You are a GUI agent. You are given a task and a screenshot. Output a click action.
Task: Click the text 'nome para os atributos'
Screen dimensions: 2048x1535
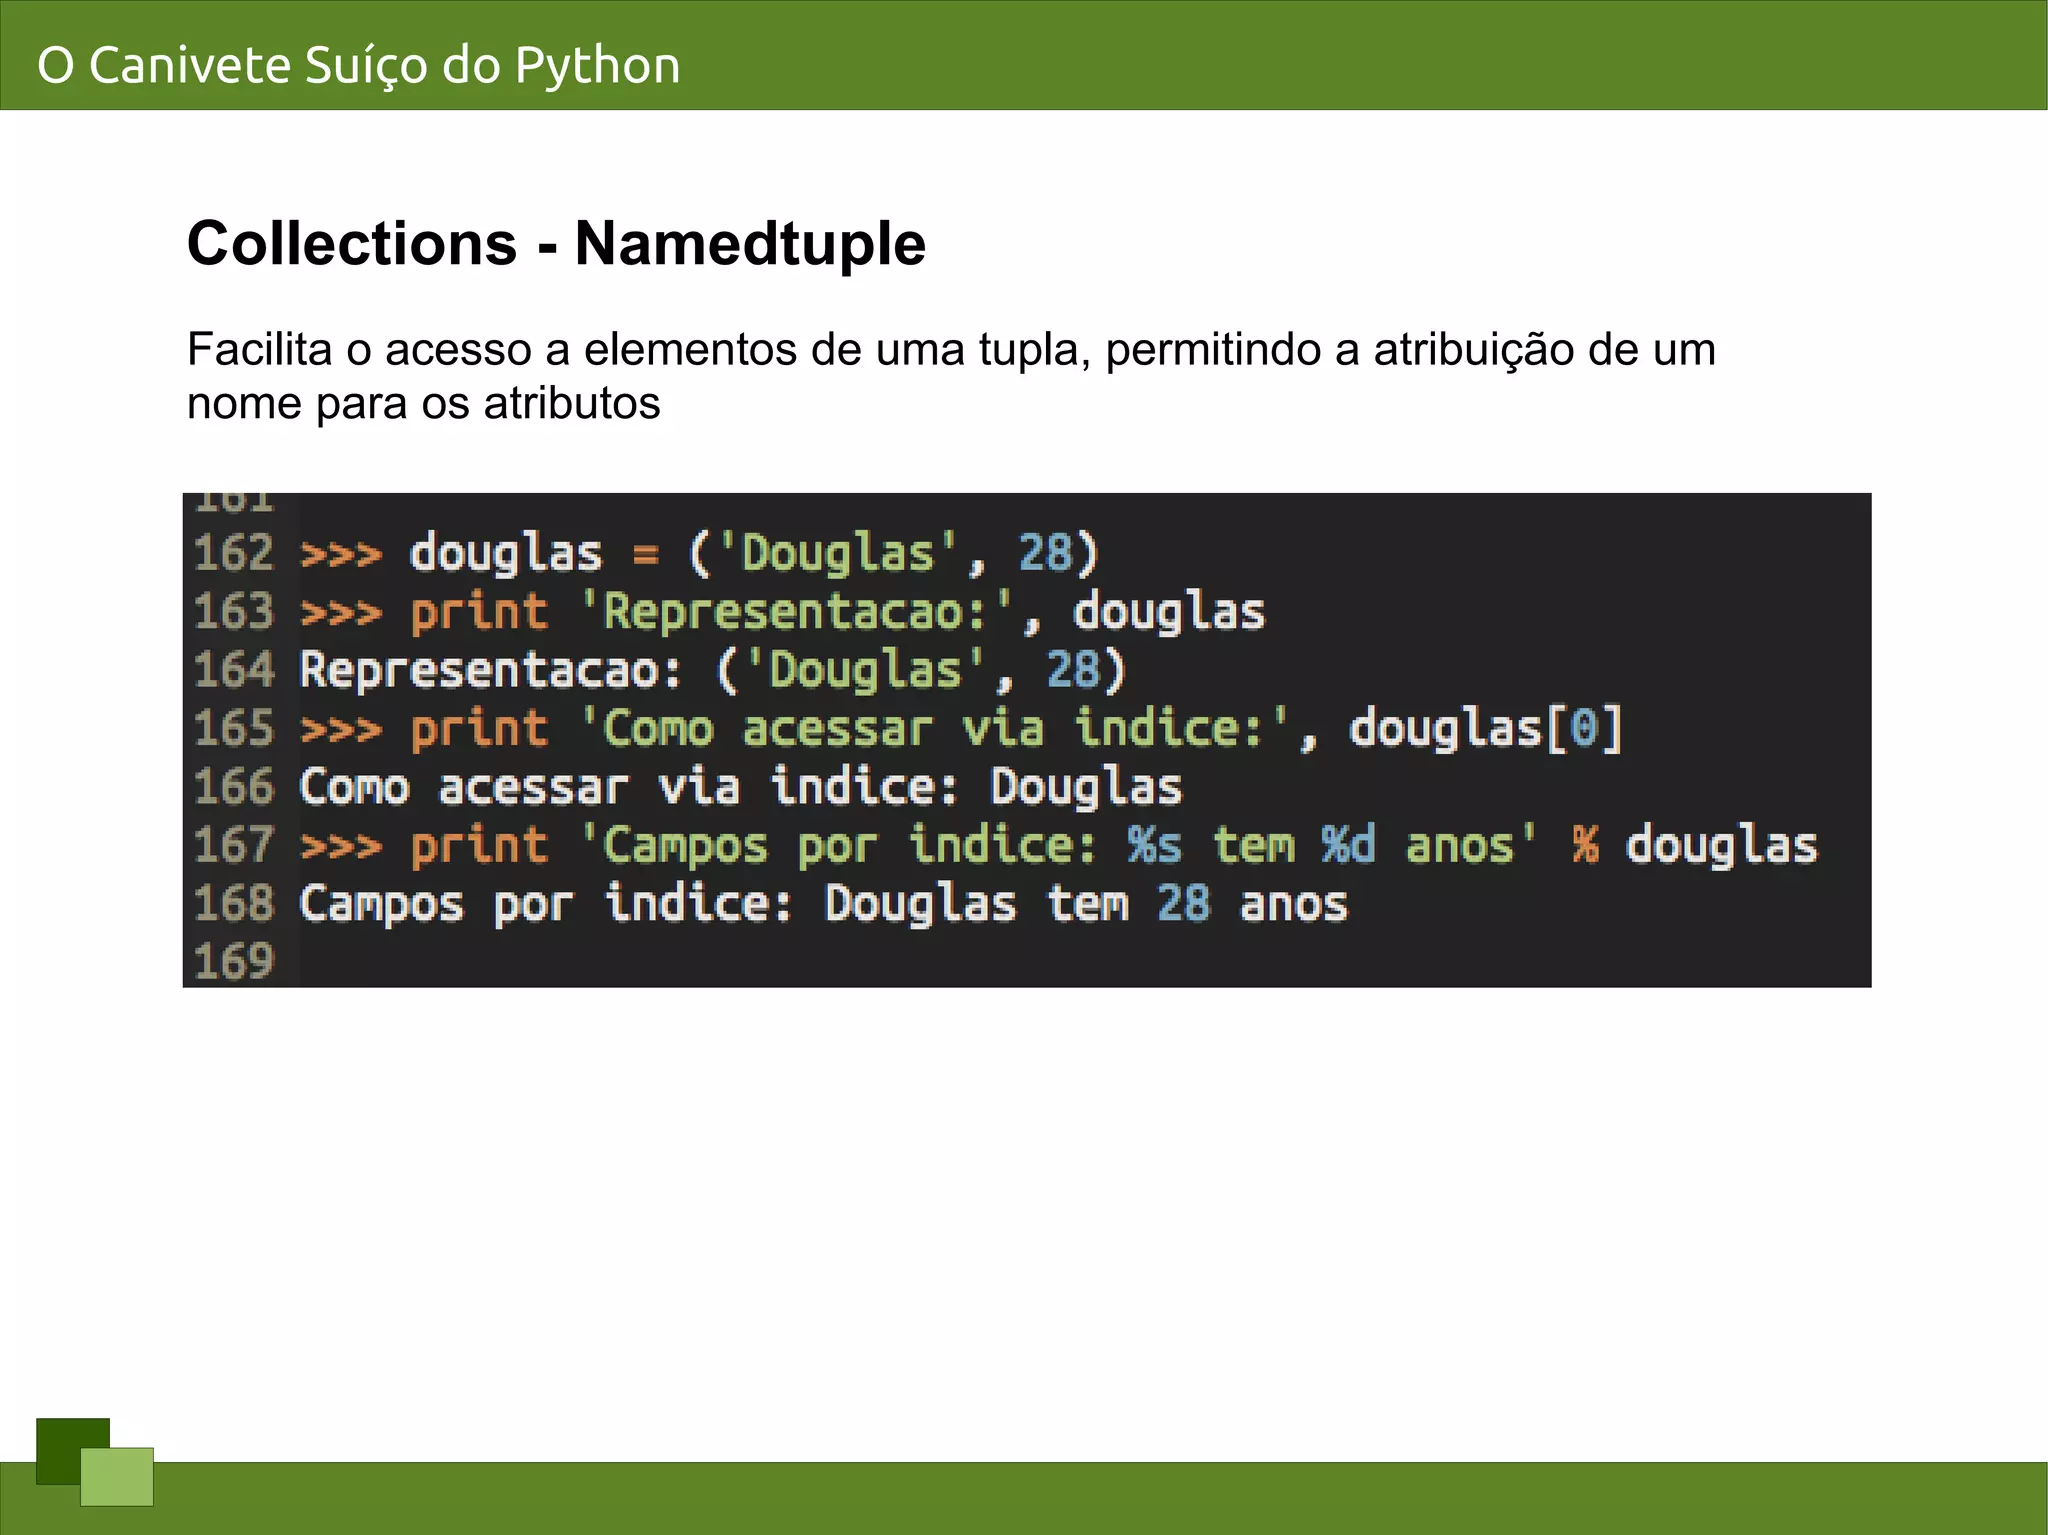point(423,403)
